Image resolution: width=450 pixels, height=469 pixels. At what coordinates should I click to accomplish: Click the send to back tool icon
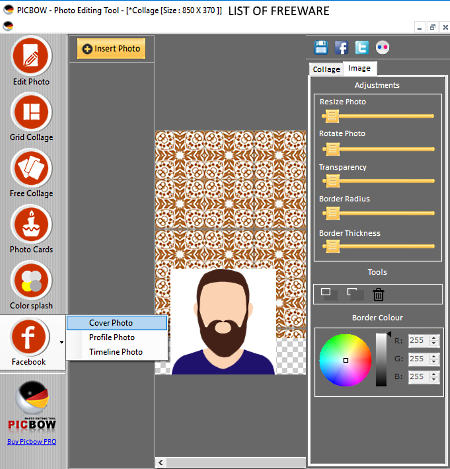pos(354,294)
